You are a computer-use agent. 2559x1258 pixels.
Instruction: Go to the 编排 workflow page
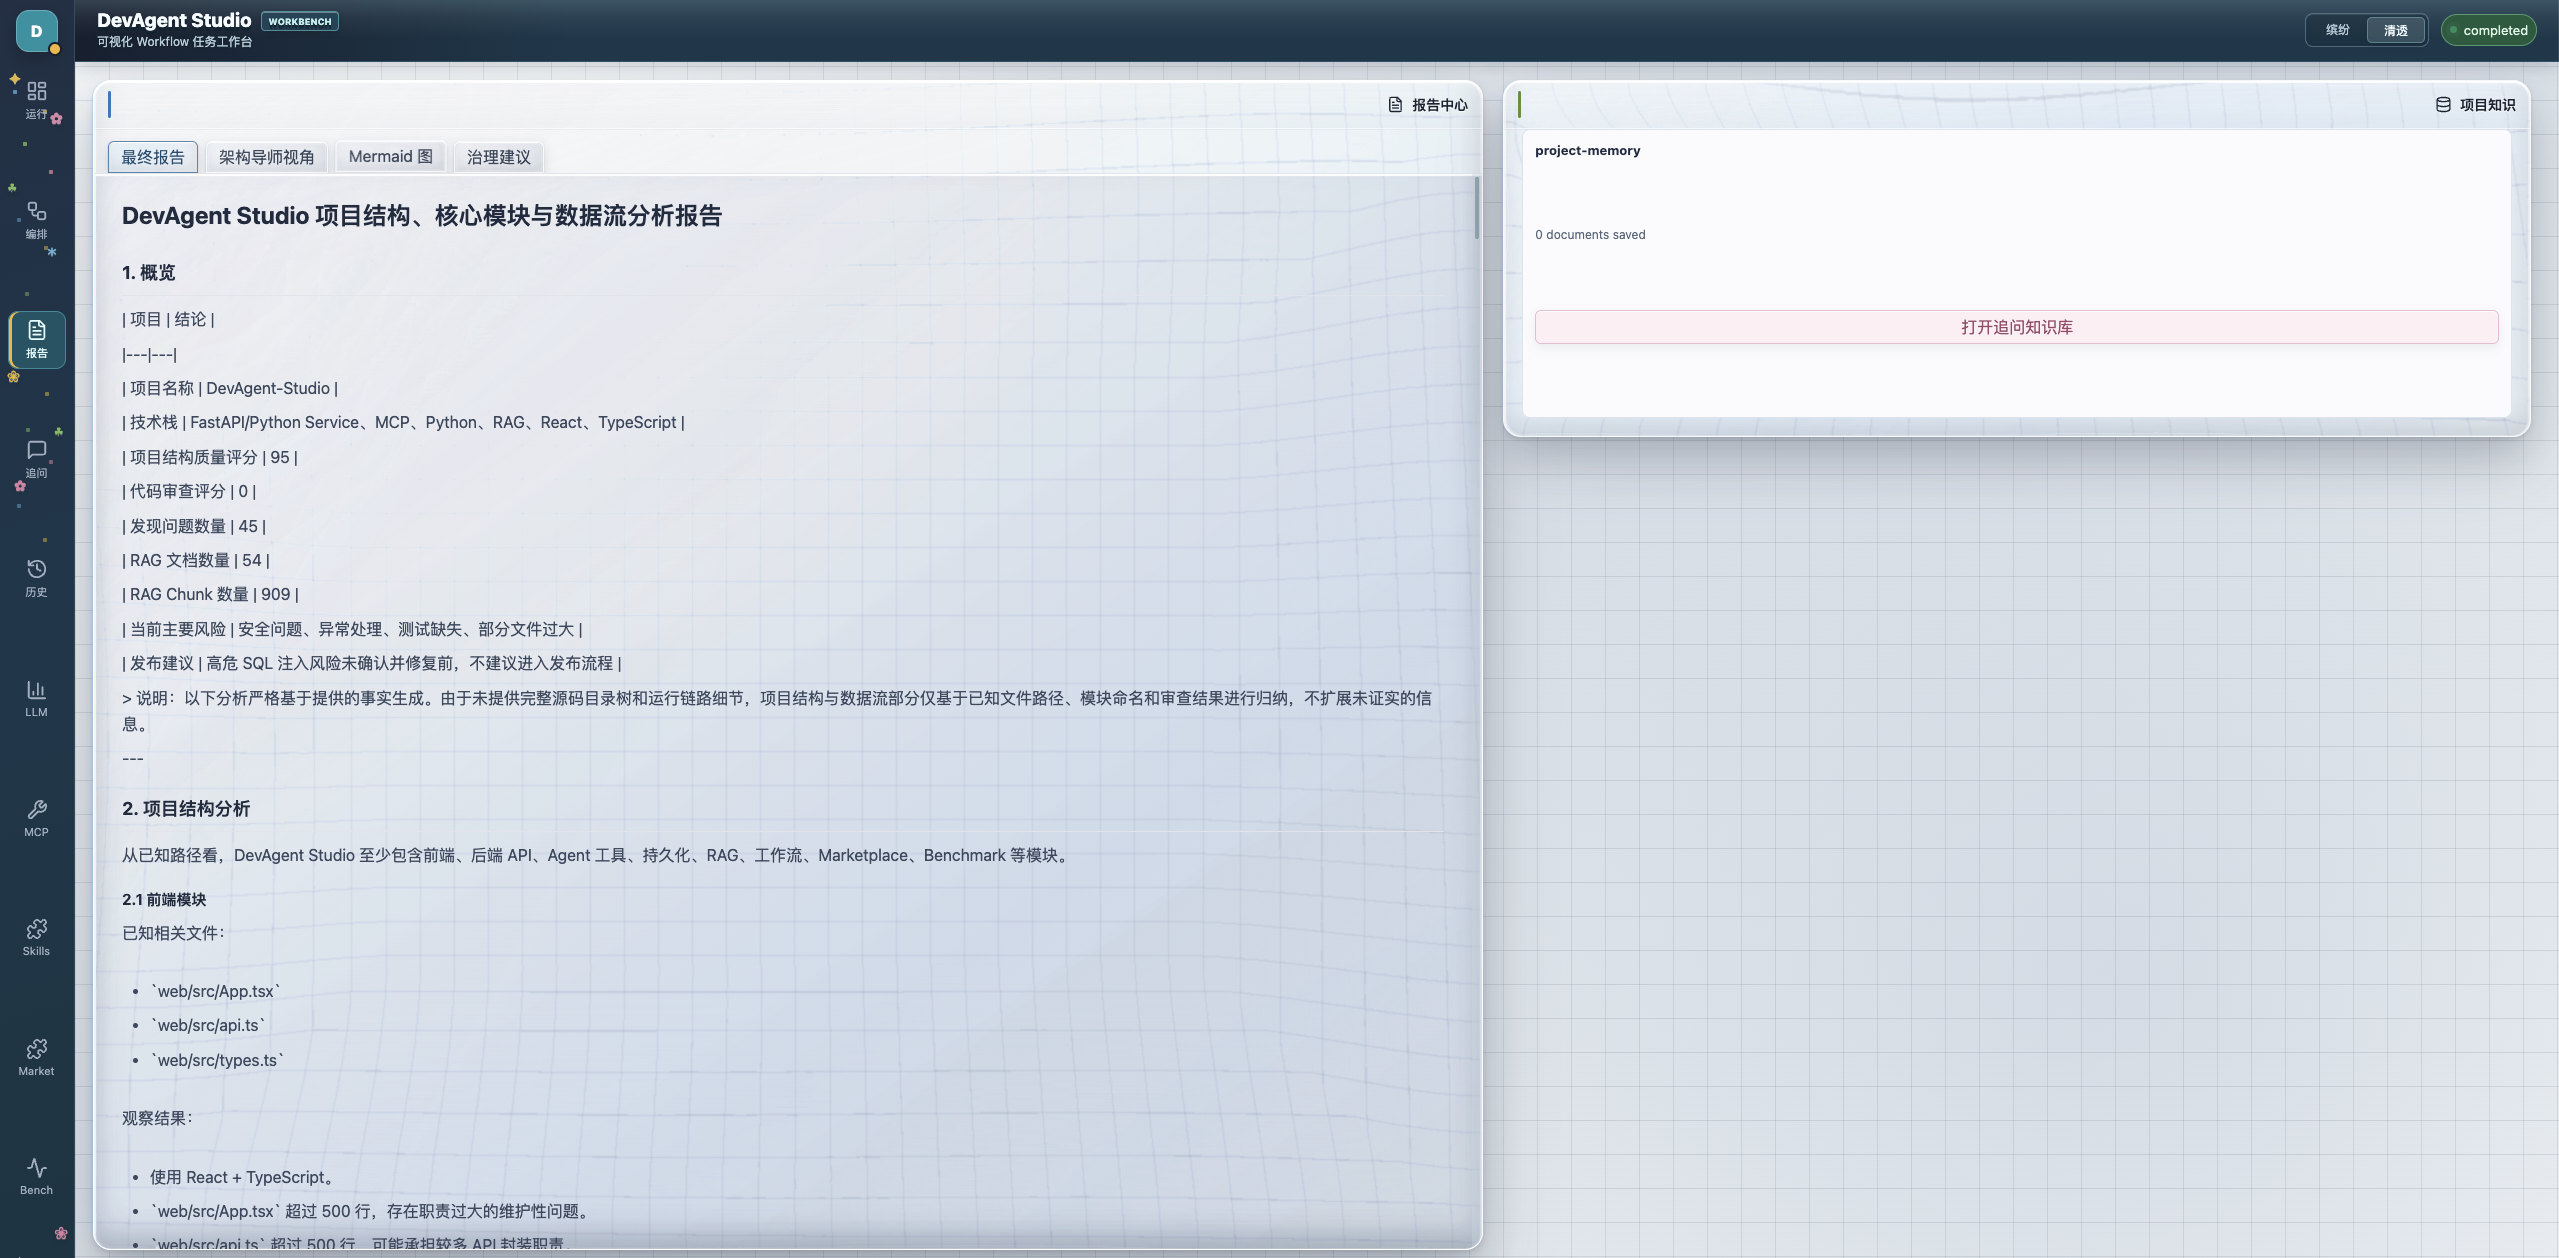point(37,220)
